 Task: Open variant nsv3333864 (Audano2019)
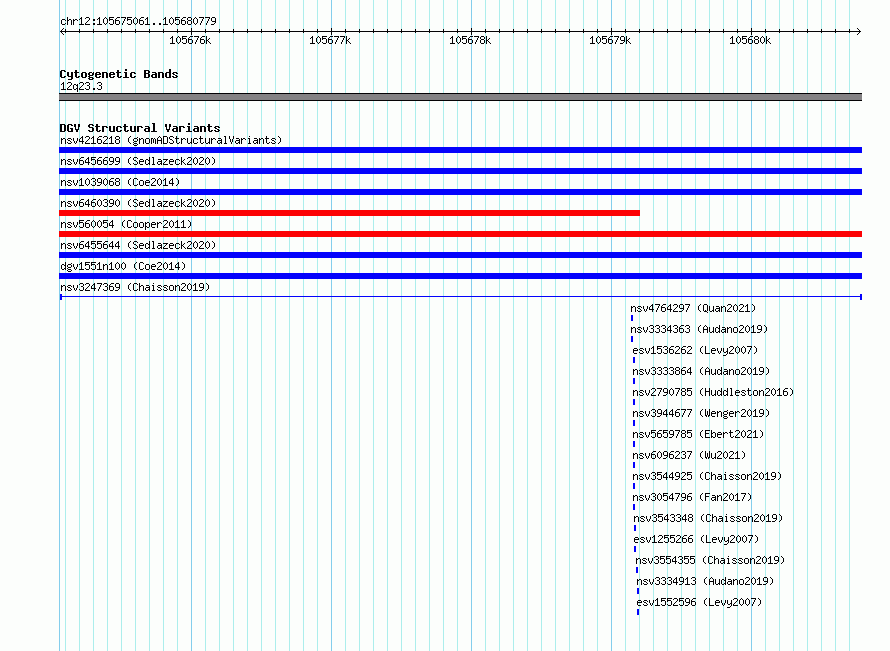(x=702, y=371)
